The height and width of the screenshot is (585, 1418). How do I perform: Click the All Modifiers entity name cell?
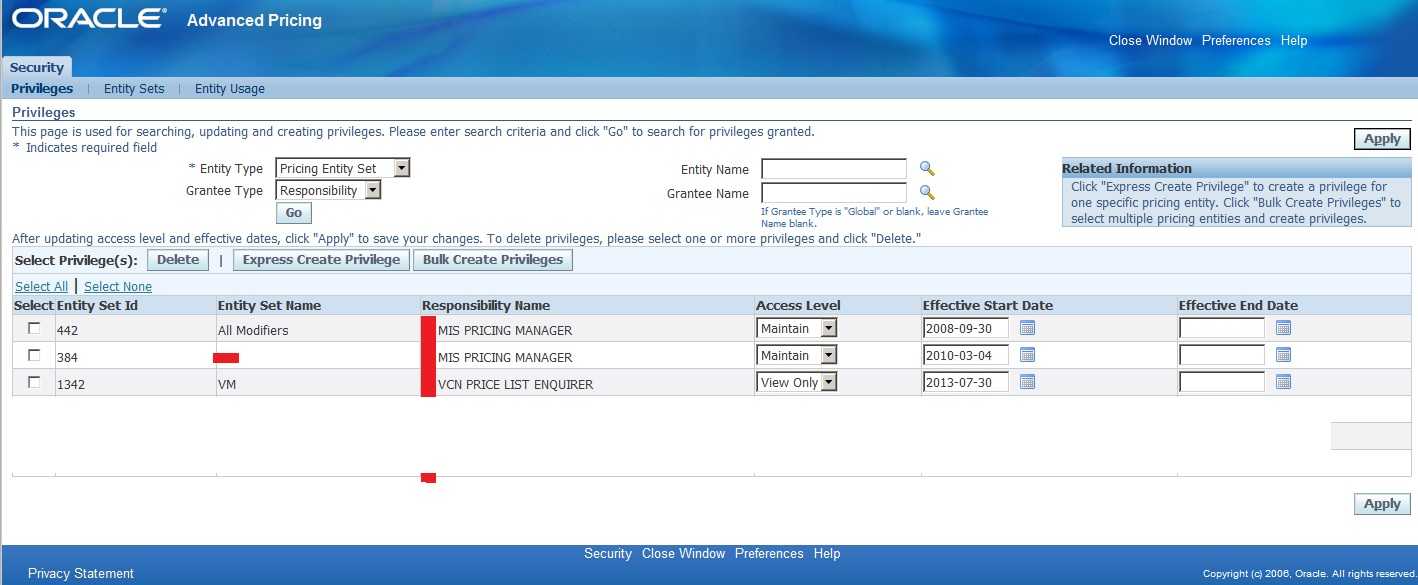(253, 330)
